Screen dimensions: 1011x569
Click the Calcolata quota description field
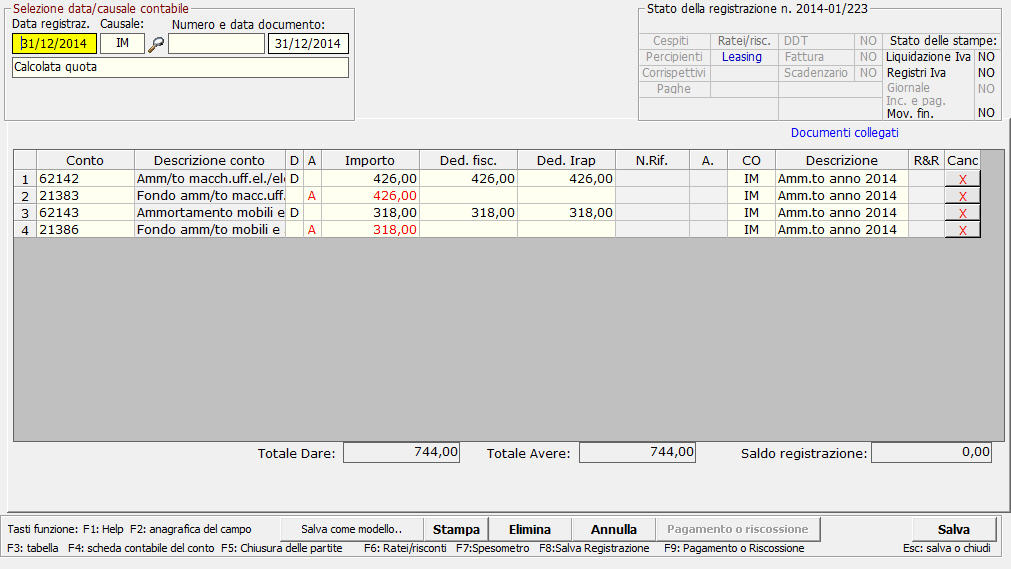tap(180, 67)
